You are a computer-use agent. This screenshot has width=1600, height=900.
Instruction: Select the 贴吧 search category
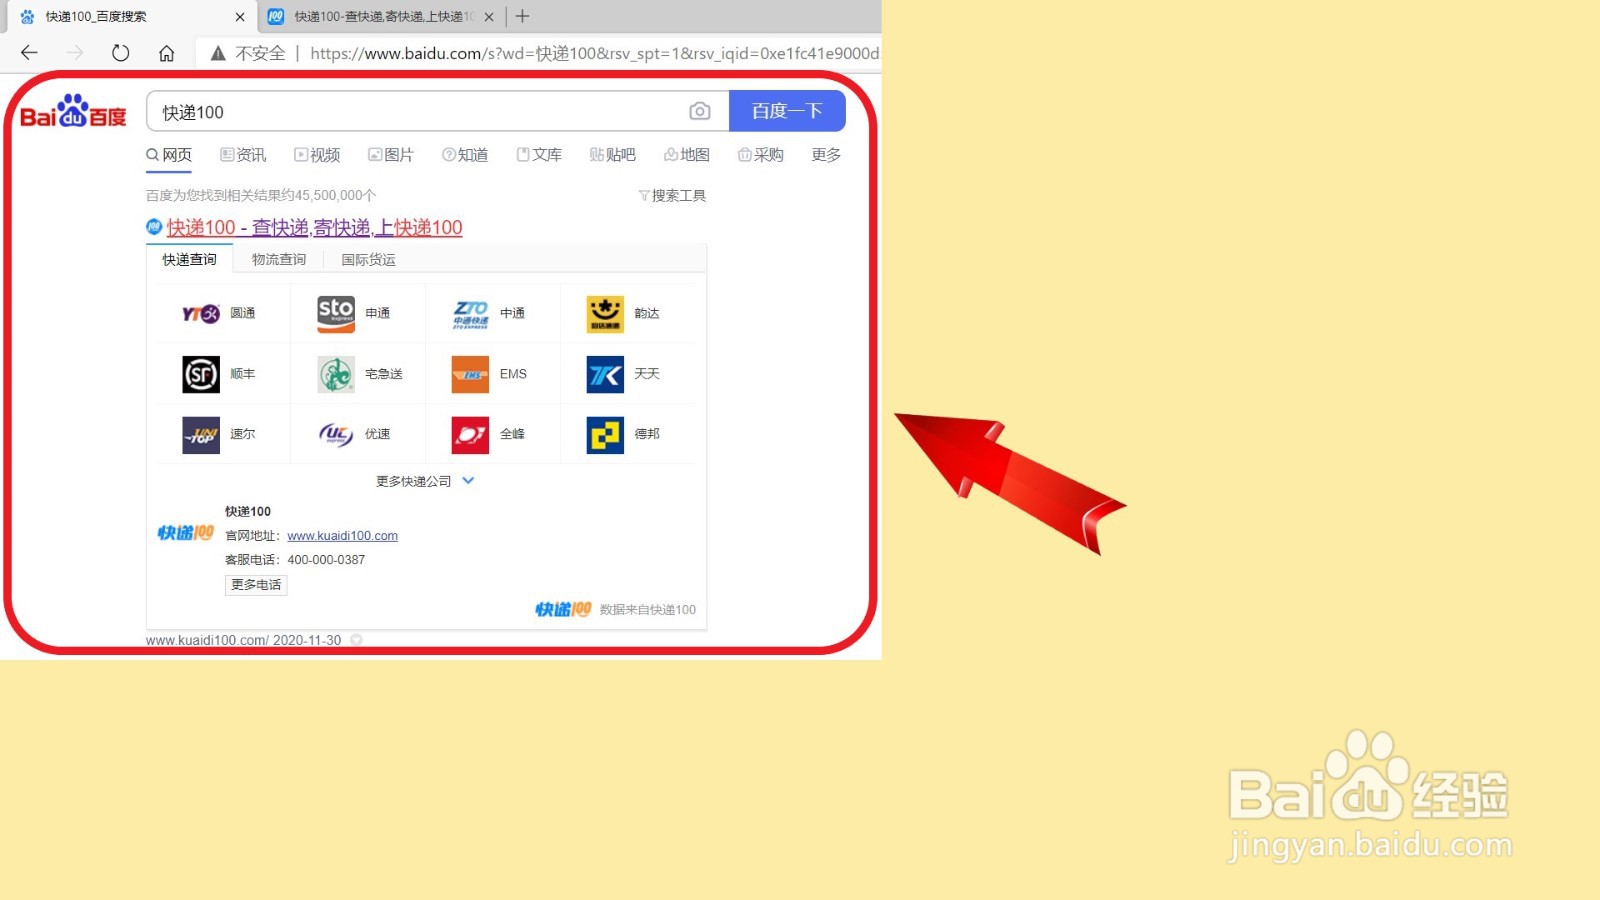(x=613, y=155)
